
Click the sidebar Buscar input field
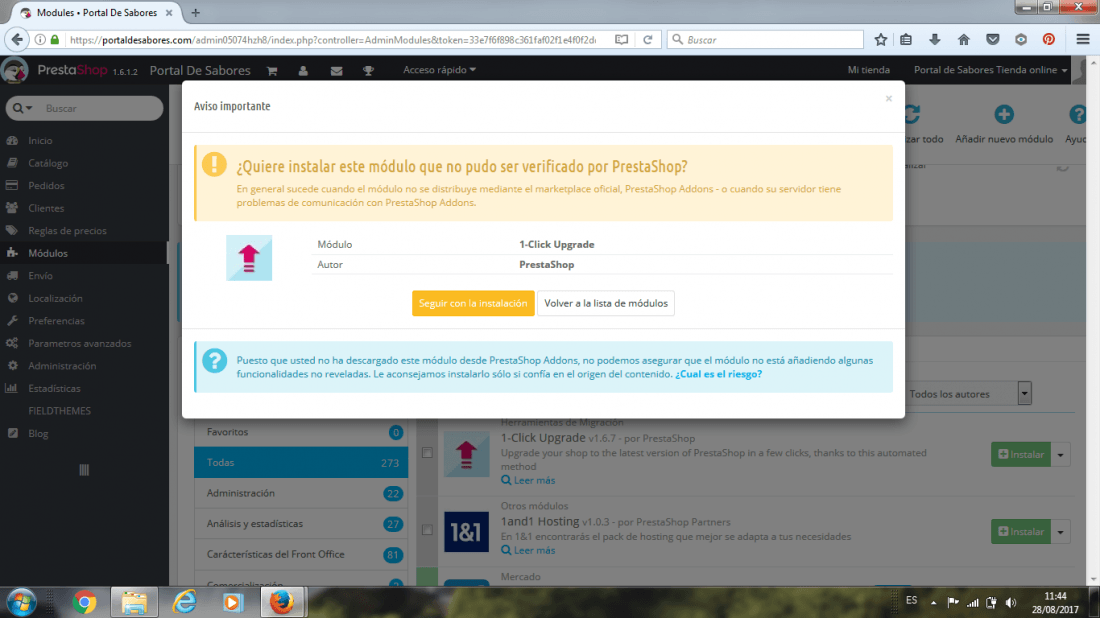click(98, 109)
